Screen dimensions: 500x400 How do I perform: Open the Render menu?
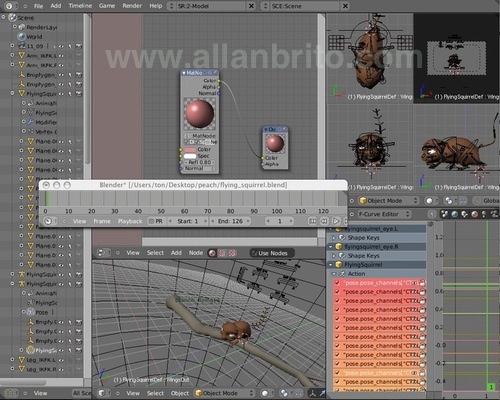click(x=132, y=6)
